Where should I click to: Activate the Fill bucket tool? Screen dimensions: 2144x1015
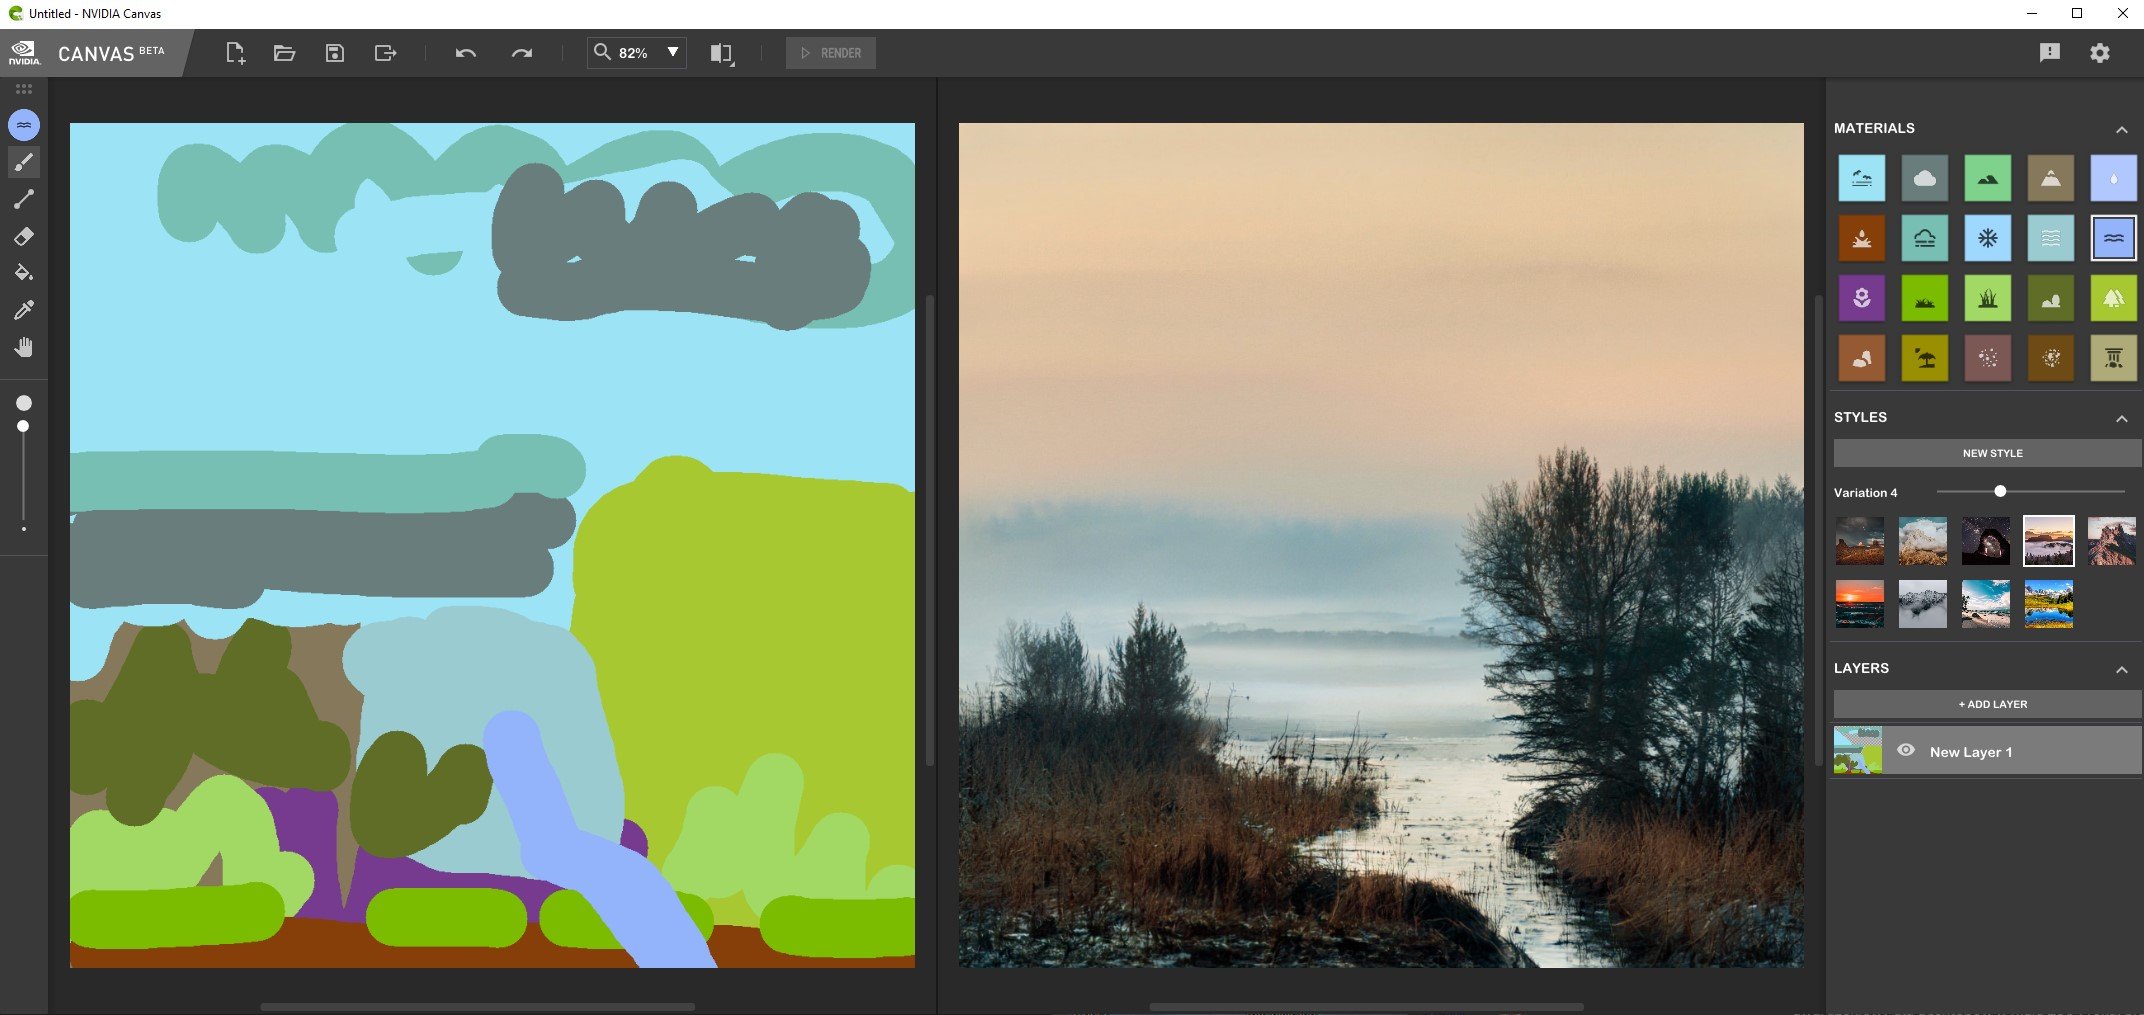(24, 273)
